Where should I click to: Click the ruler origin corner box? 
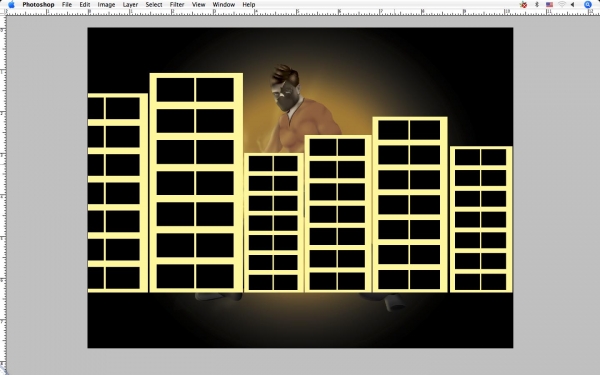pos(3,12)
